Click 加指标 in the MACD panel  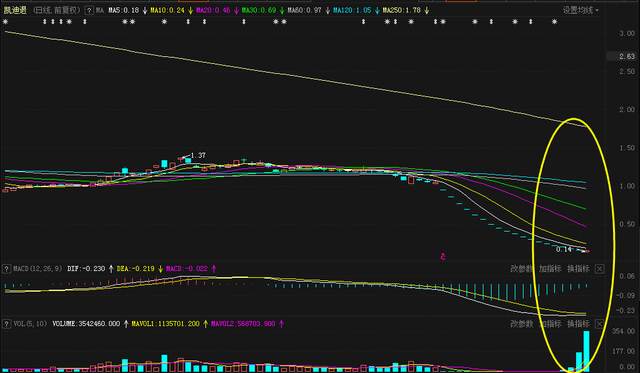point(550,269)
